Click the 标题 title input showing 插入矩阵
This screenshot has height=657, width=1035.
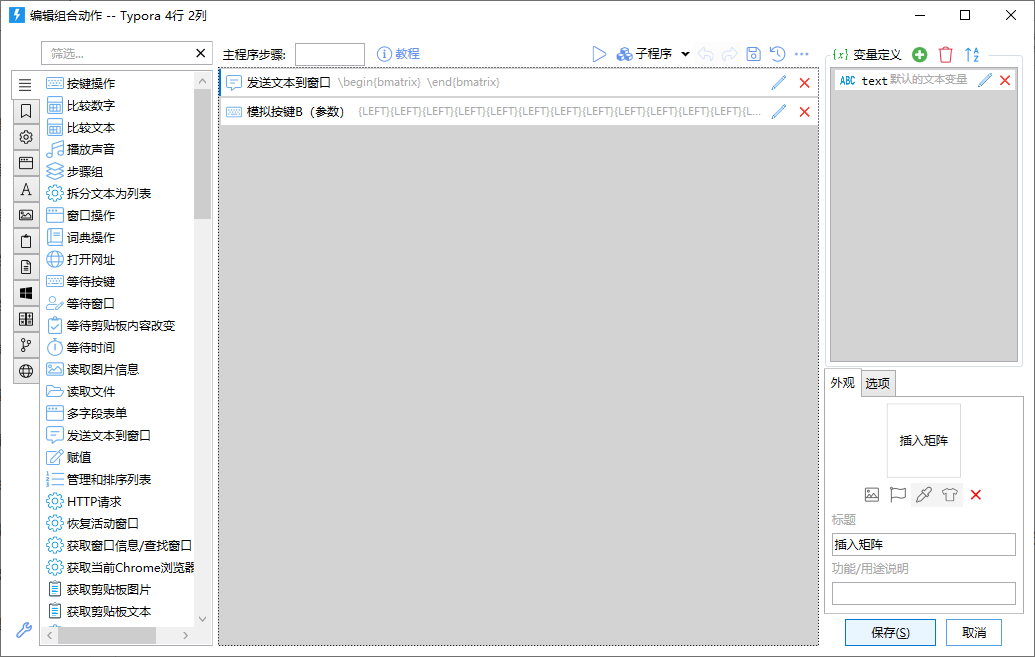(x=922, y=544)
